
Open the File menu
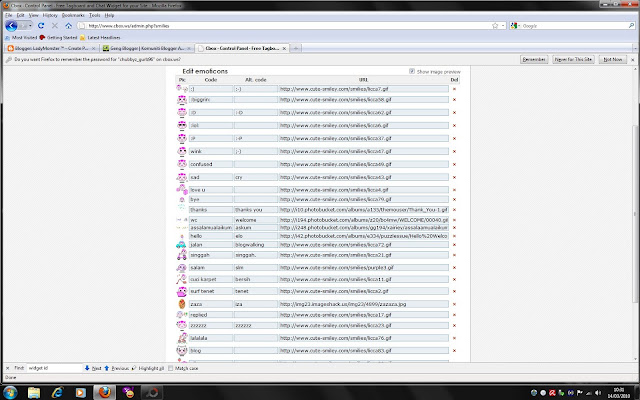coord(9,15)
